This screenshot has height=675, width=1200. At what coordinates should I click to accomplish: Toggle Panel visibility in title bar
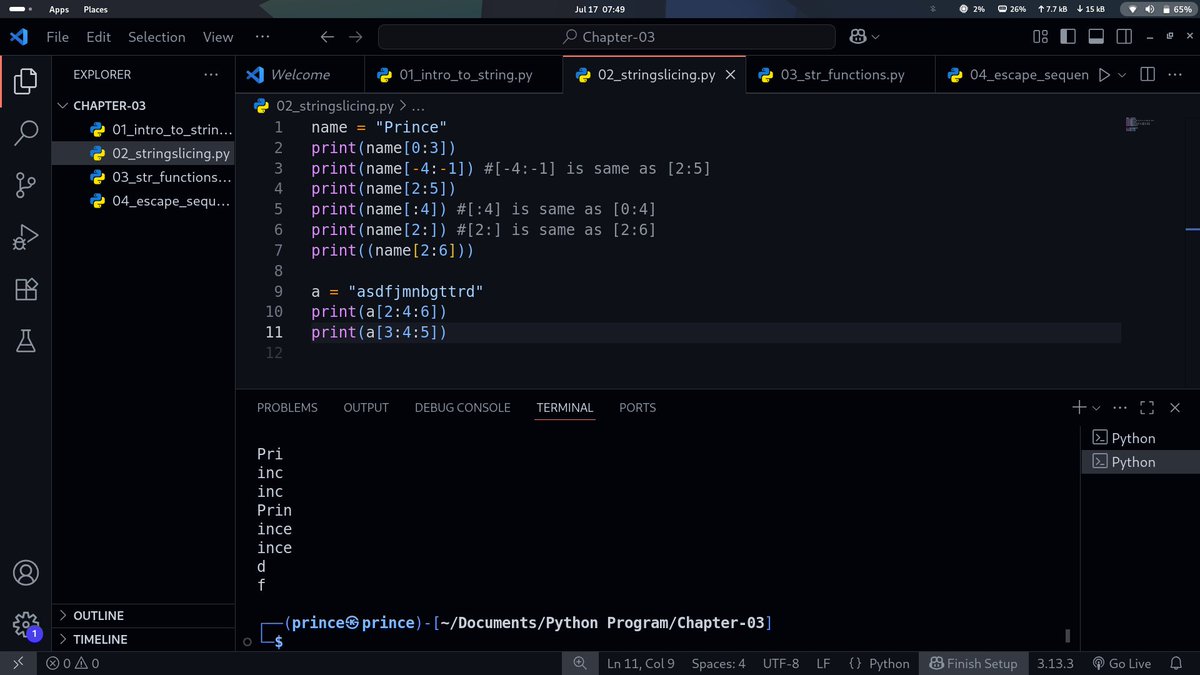pyautogui.click(x=1095, y=37)
